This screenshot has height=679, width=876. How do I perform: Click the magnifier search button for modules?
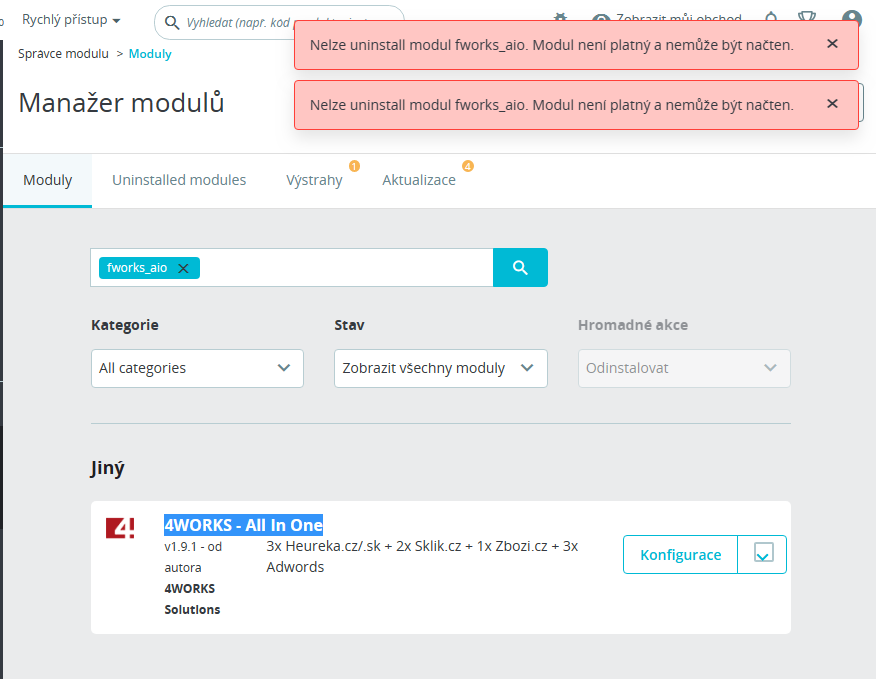coord(520,268)
